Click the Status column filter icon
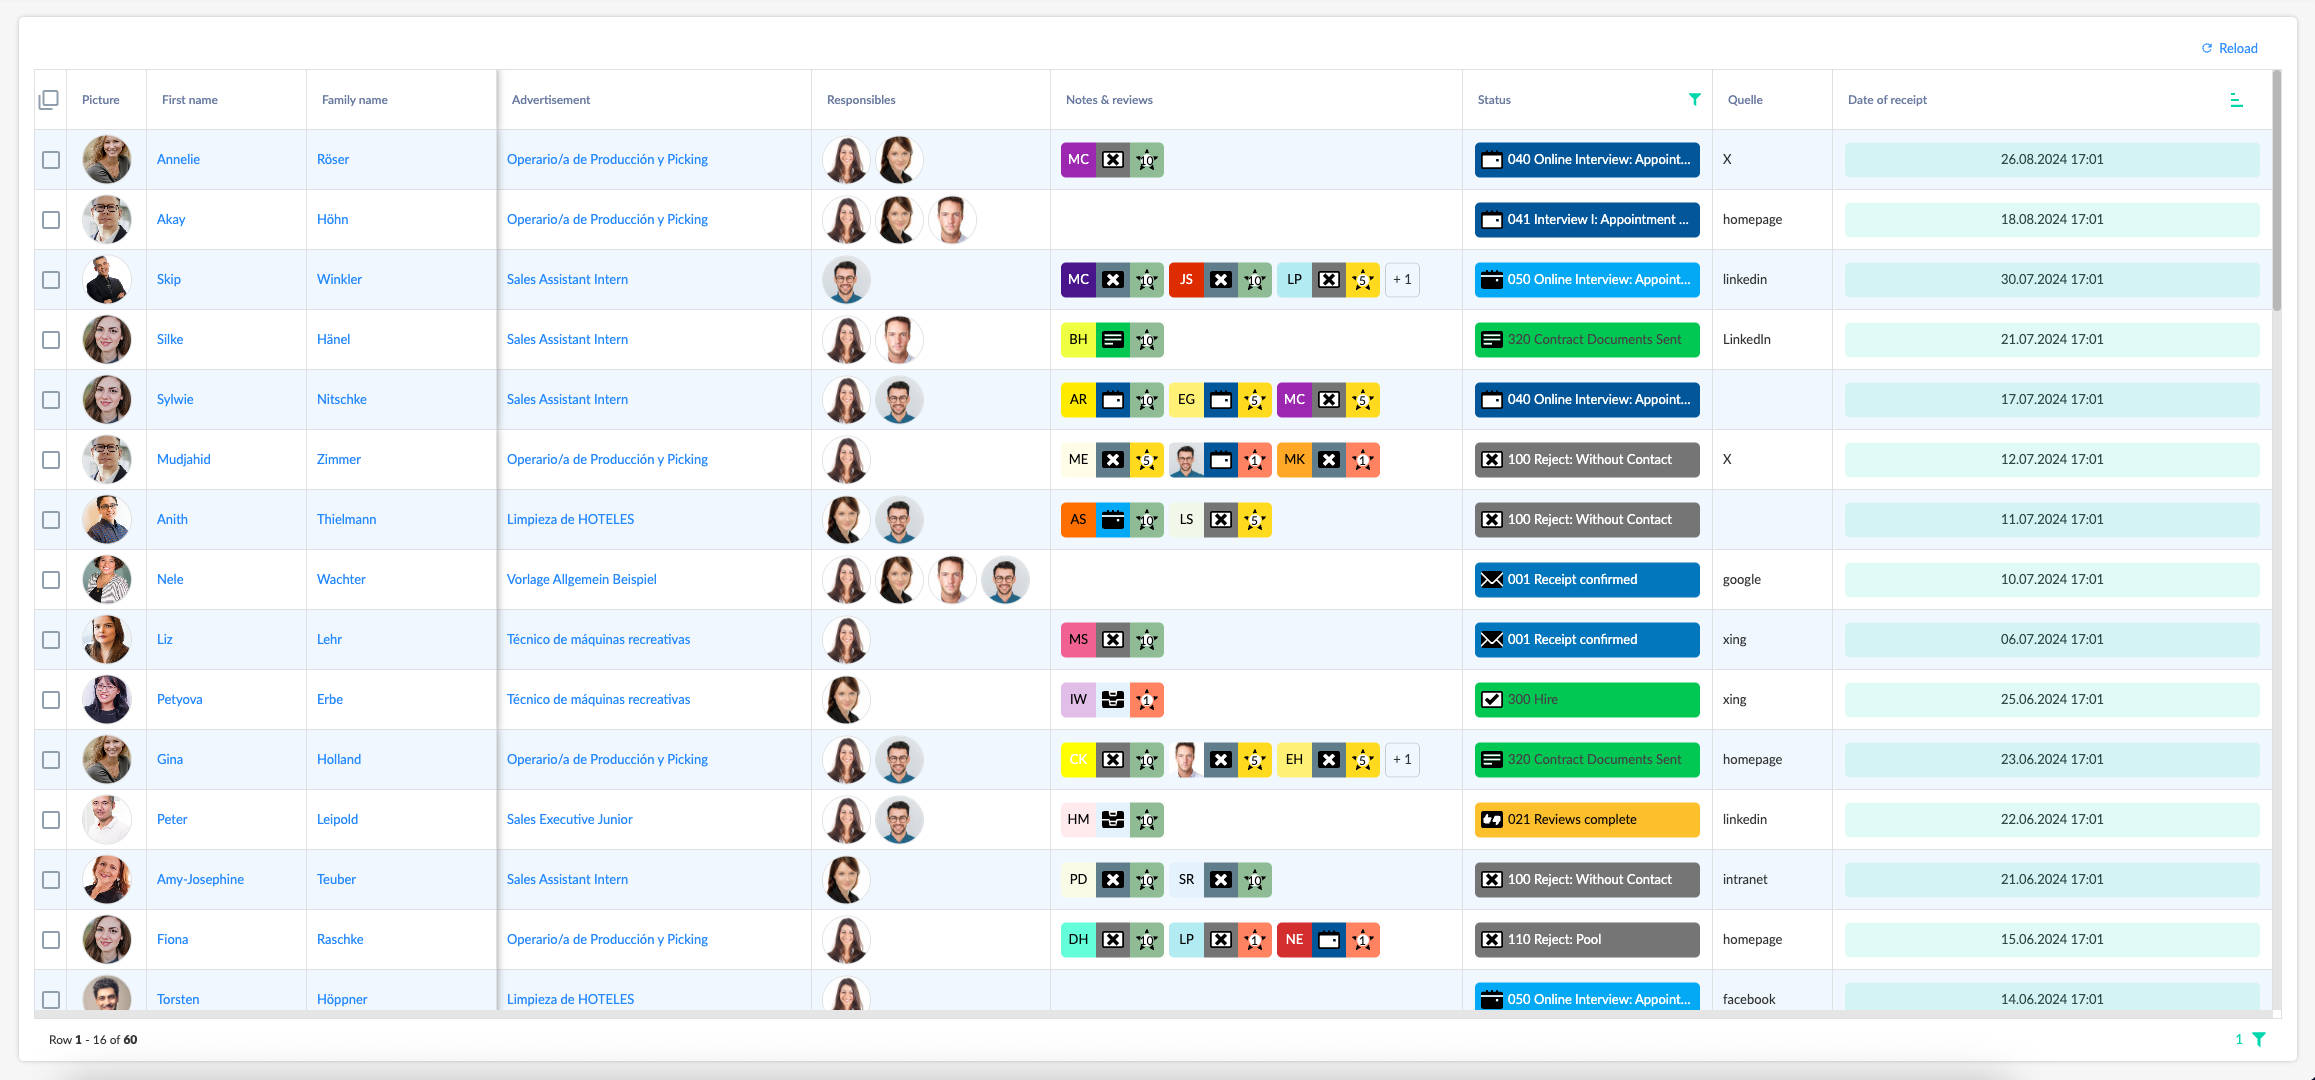The height and width of the screenshot is (1080, 2315). click(x=1694, y=99)
